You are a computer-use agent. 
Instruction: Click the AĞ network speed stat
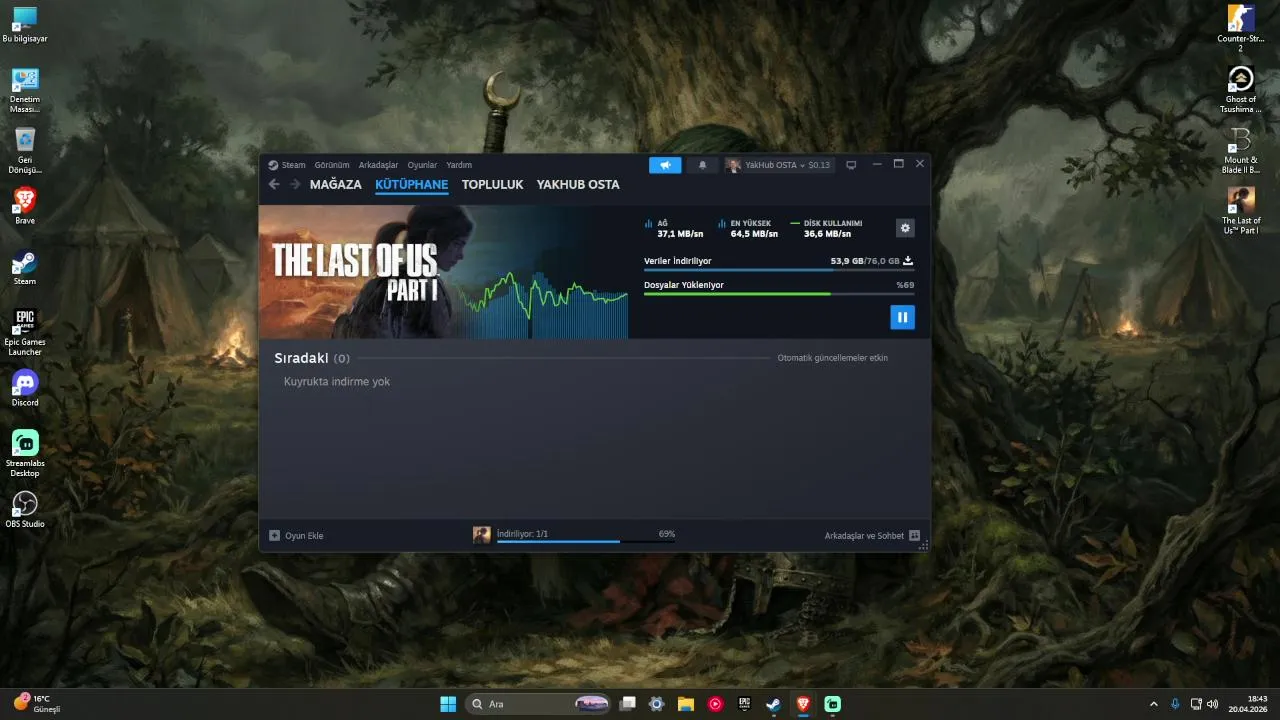tap(674, 228)
